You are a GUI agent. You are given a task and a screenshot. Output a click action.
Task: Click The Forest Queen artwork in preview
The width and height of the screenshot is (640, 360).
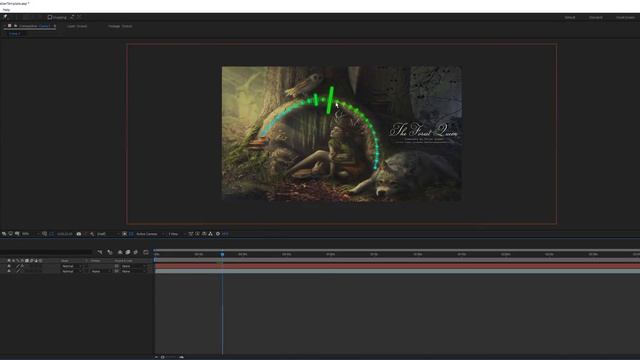point(342,133)
